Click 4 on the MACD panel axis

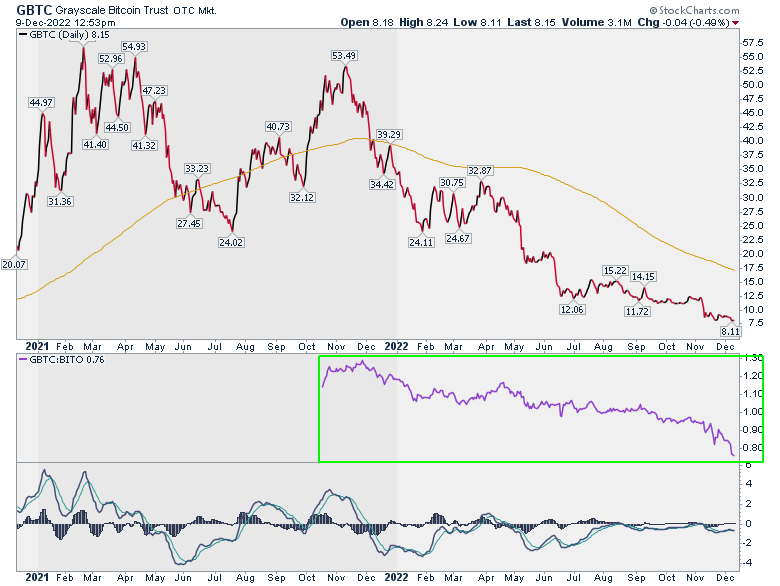tap(749, 484)
